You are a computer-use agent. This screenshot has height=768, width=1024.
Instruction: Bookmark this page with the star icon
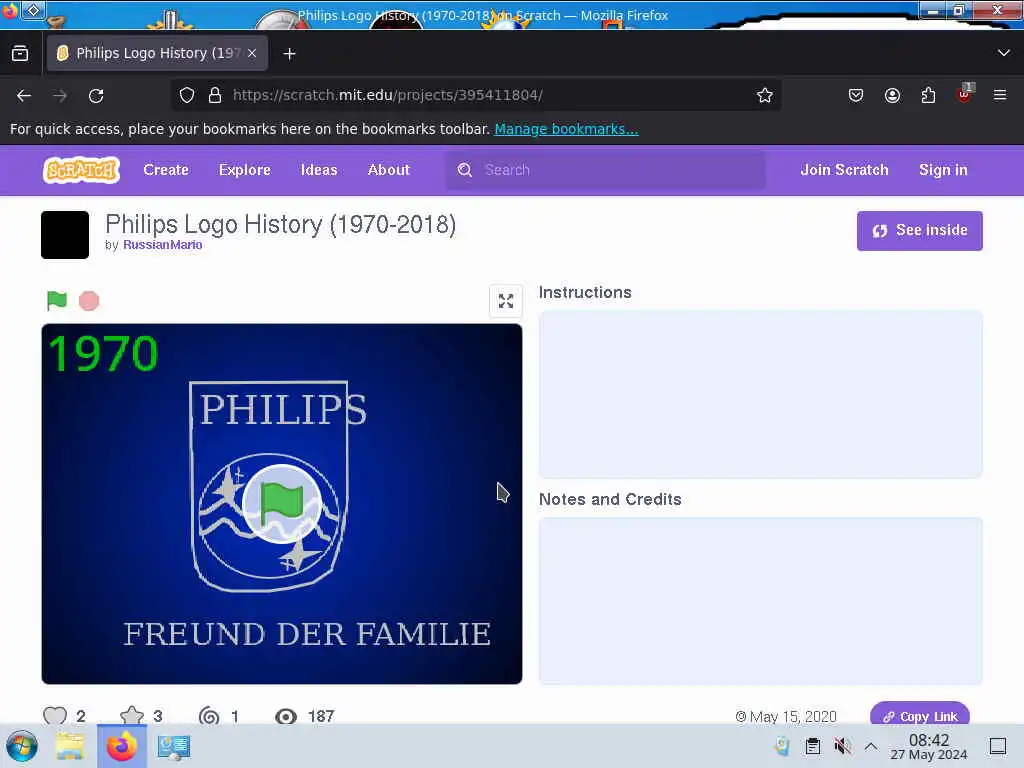coord(765,95)
